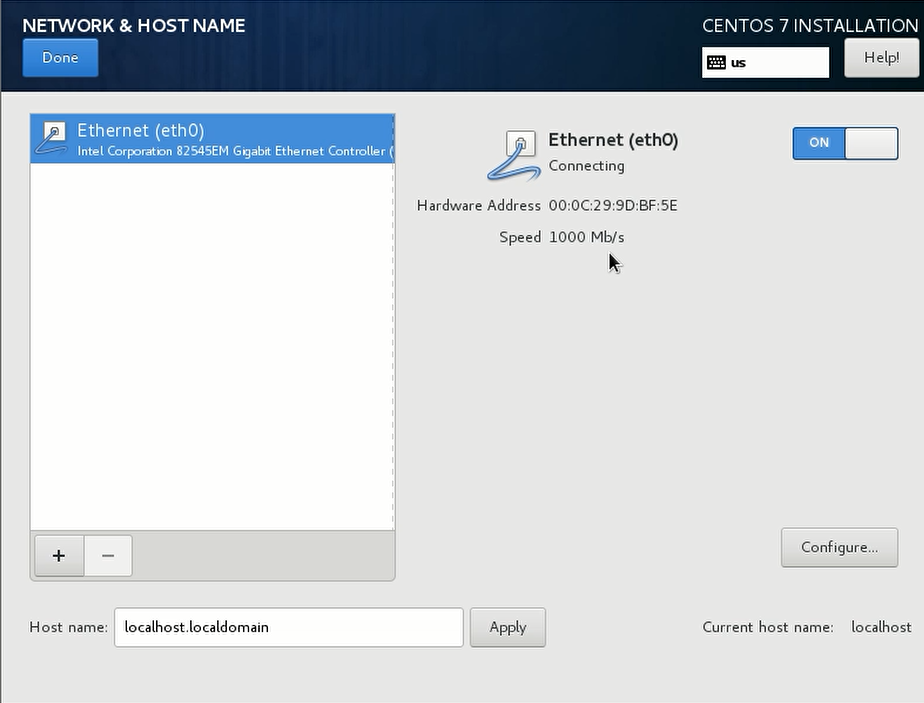
Task: Click the keyboard layout icon
Action: pos(716,62)
